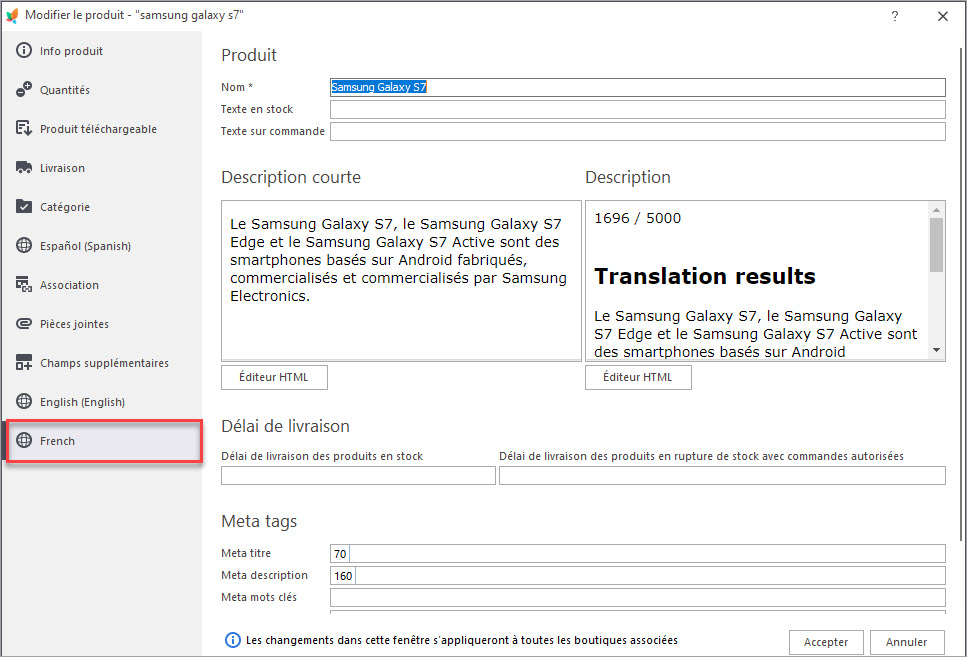967x657 pixels.
Task: Select the Español (Spanish) language label
Action: 86,246
